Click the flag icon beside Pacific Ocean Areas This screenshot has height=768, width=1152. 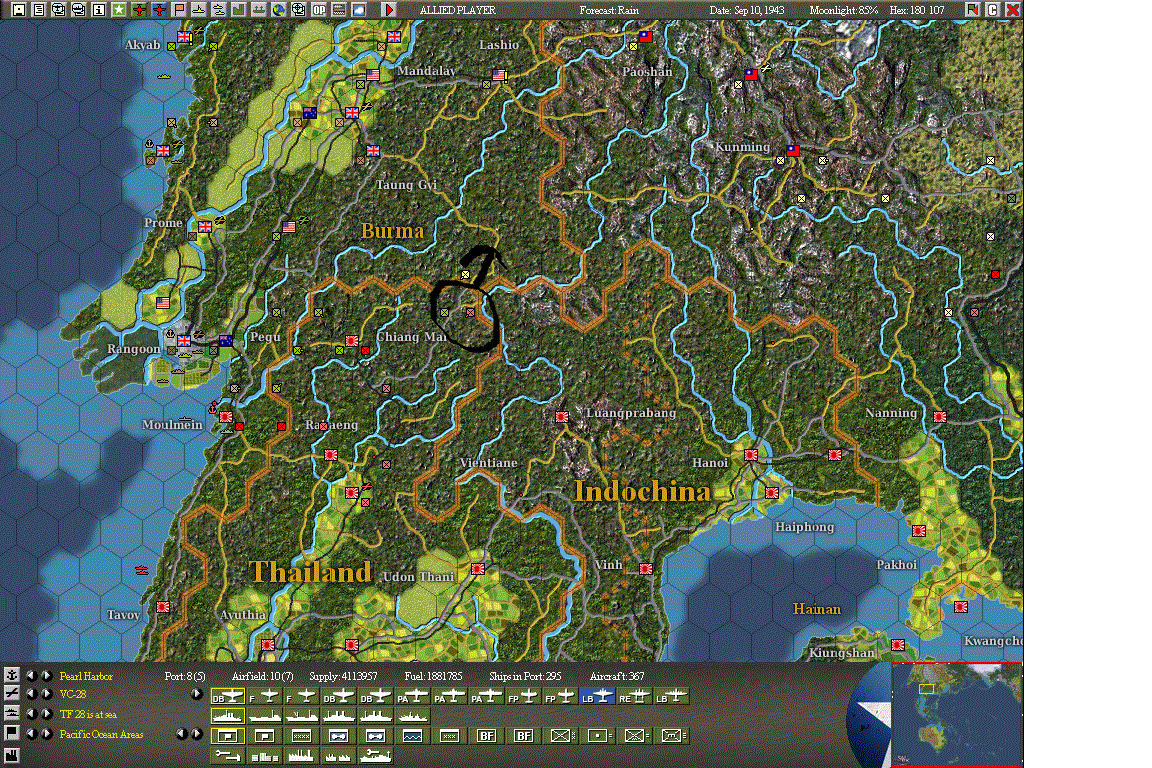[x=12, y=733]
